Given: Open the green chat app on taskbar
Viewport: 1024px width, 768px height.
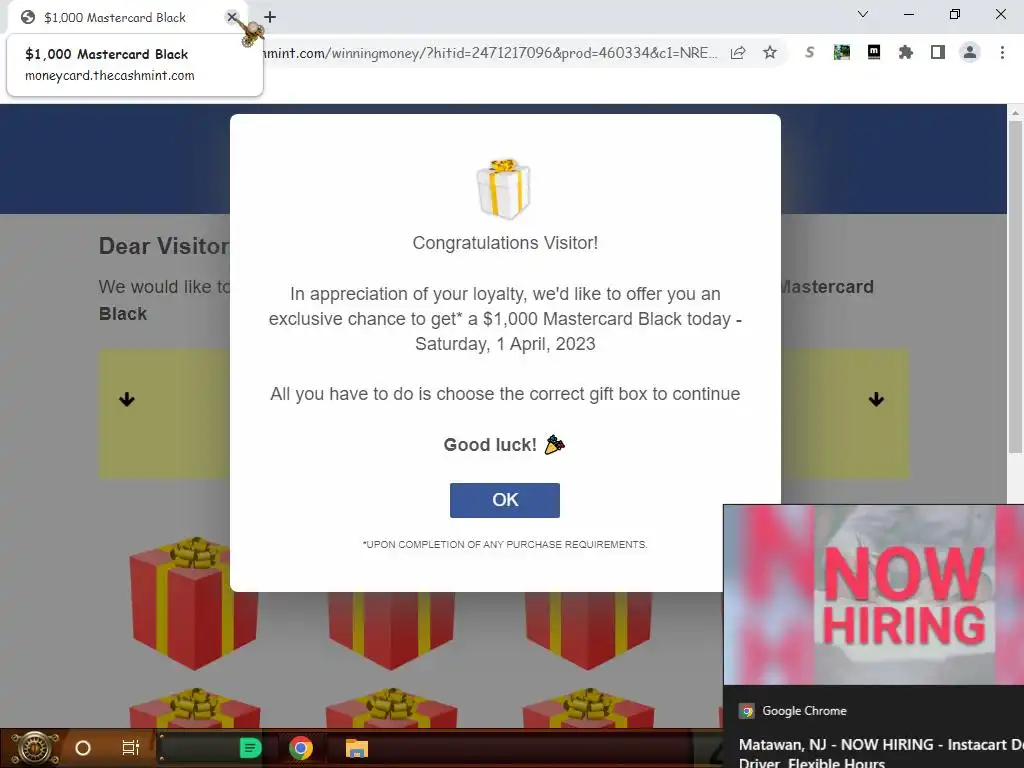Looking at the screenshot, I should pyautogui.click(x=250, y=748).
